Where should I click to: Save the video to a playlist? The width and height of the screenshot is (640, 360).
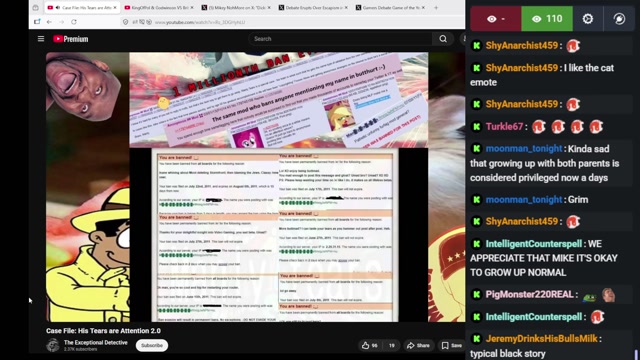[x=451, y=345]
